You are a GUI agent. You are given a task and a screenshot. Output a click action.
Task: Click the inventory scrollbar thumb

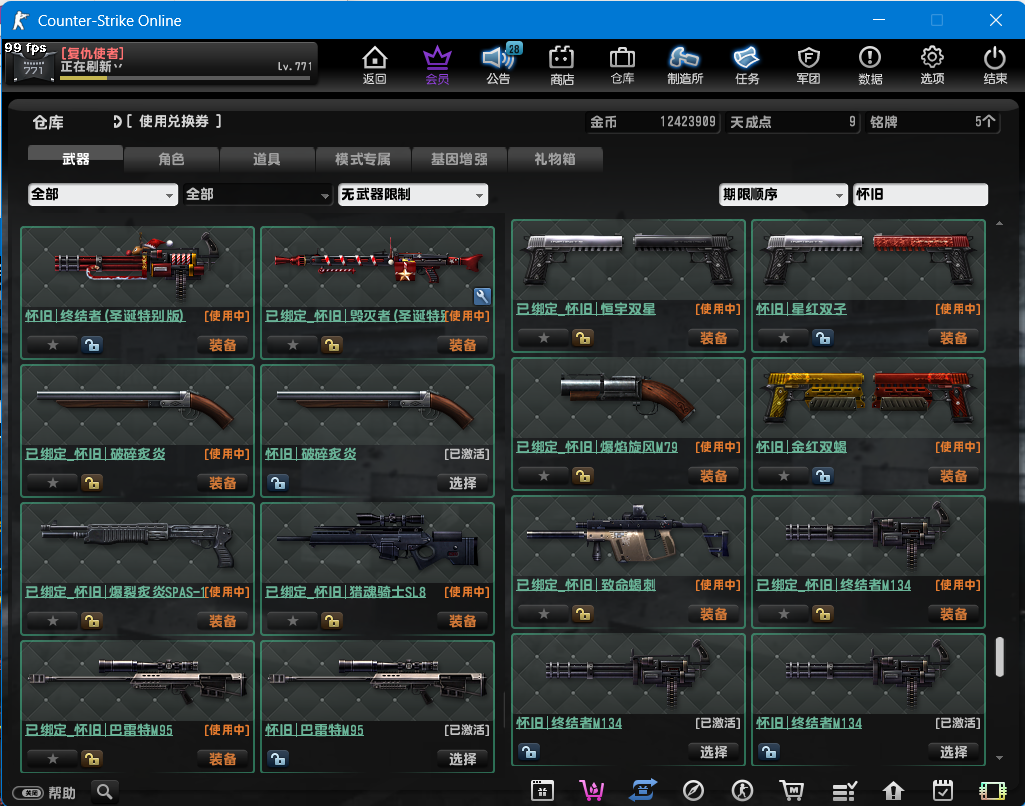tap(1000, 657)
